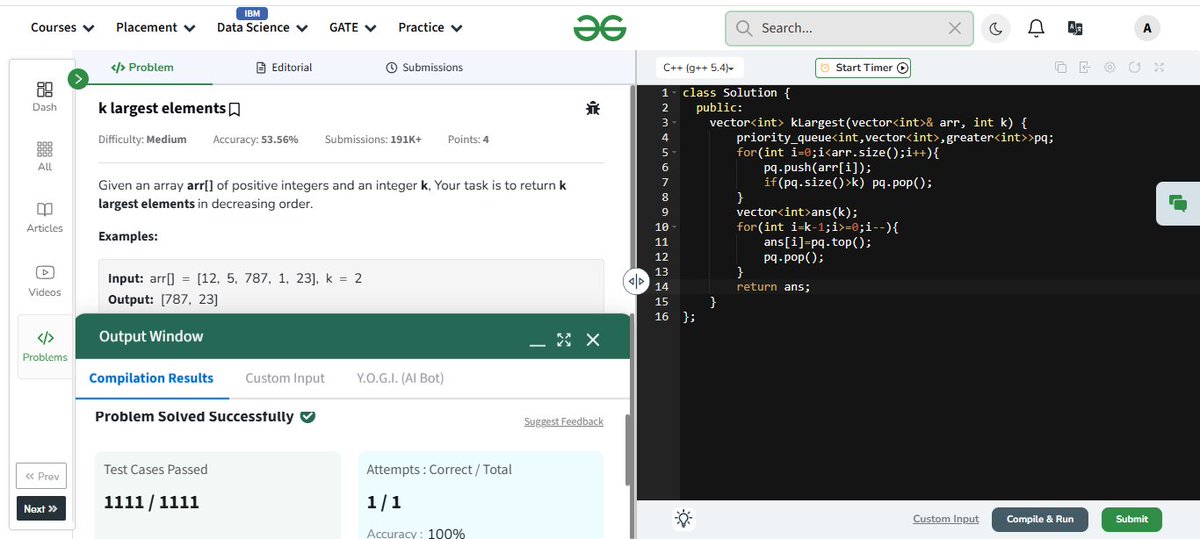1200x539 pixels.
Task: Open the GeeksforGeeks logo home link
Action: click(600, 29)
